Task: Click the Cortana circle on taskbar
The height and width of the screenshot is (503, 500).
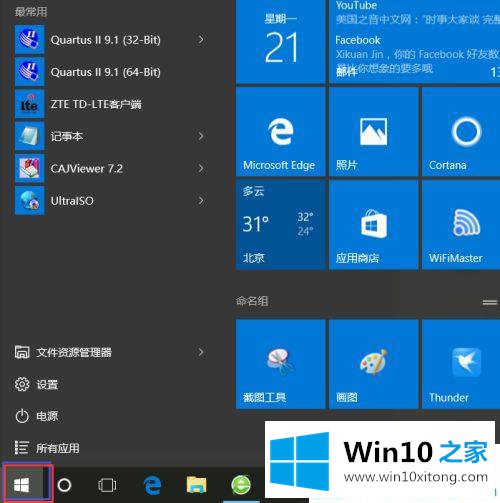Action: point(64,485)
